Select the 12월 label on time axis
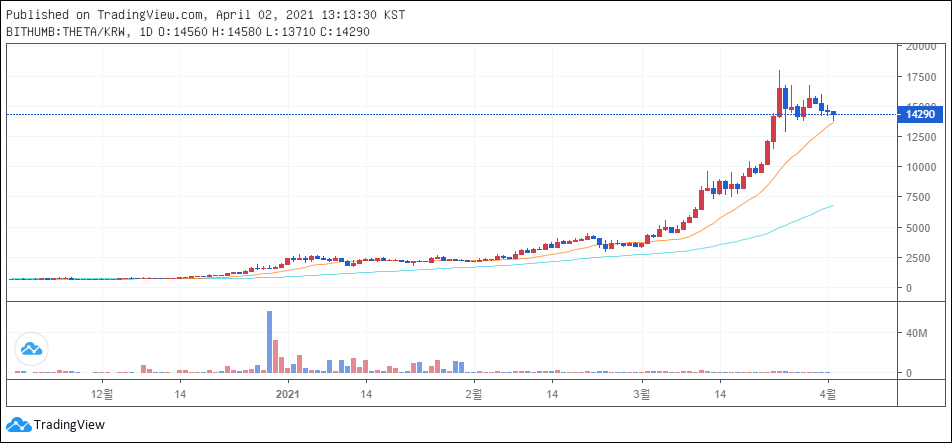Image resolution: width=952 pixels, height=443 pixels. point(102,395)
